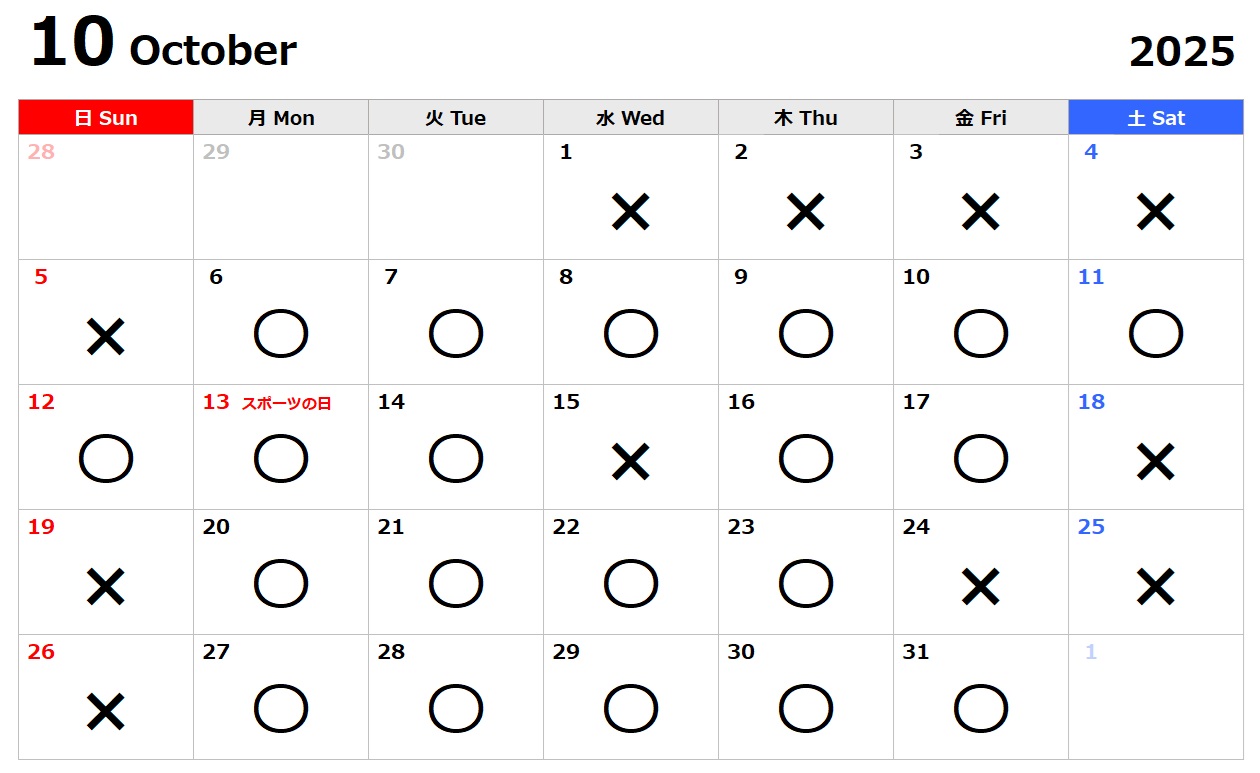This screenshot has height=773, width=1260.
Task: Click the 2025 year label
Action: (1182, 51)
